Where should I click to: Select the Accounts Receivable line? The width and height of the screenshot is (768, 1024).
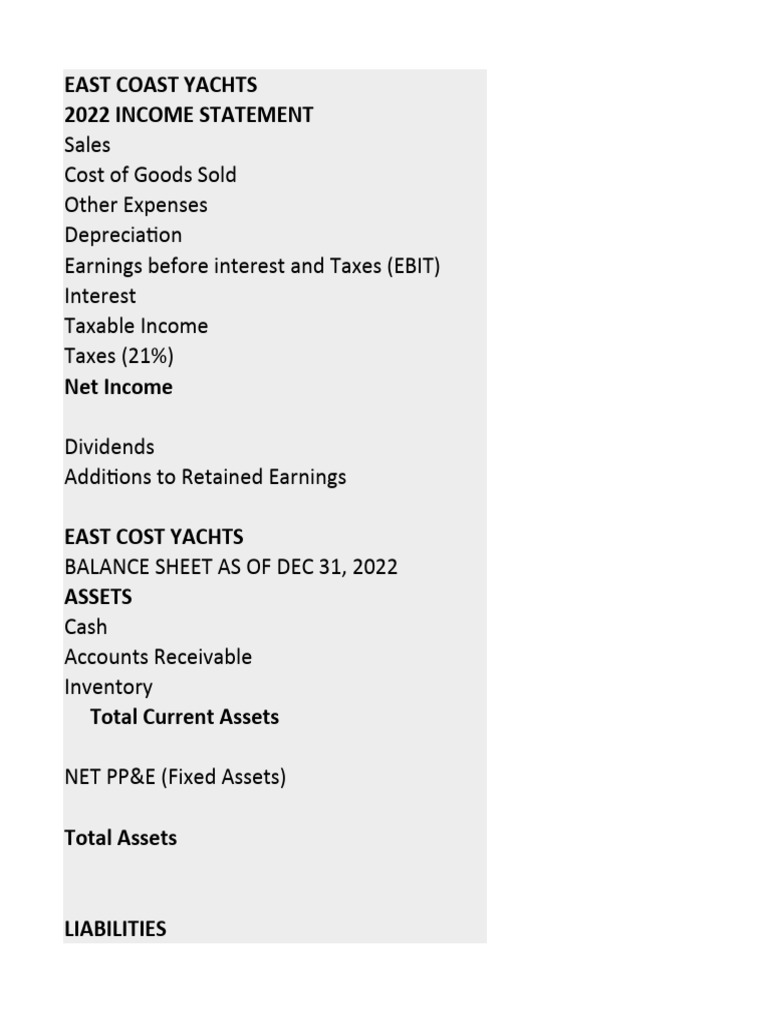158,657
